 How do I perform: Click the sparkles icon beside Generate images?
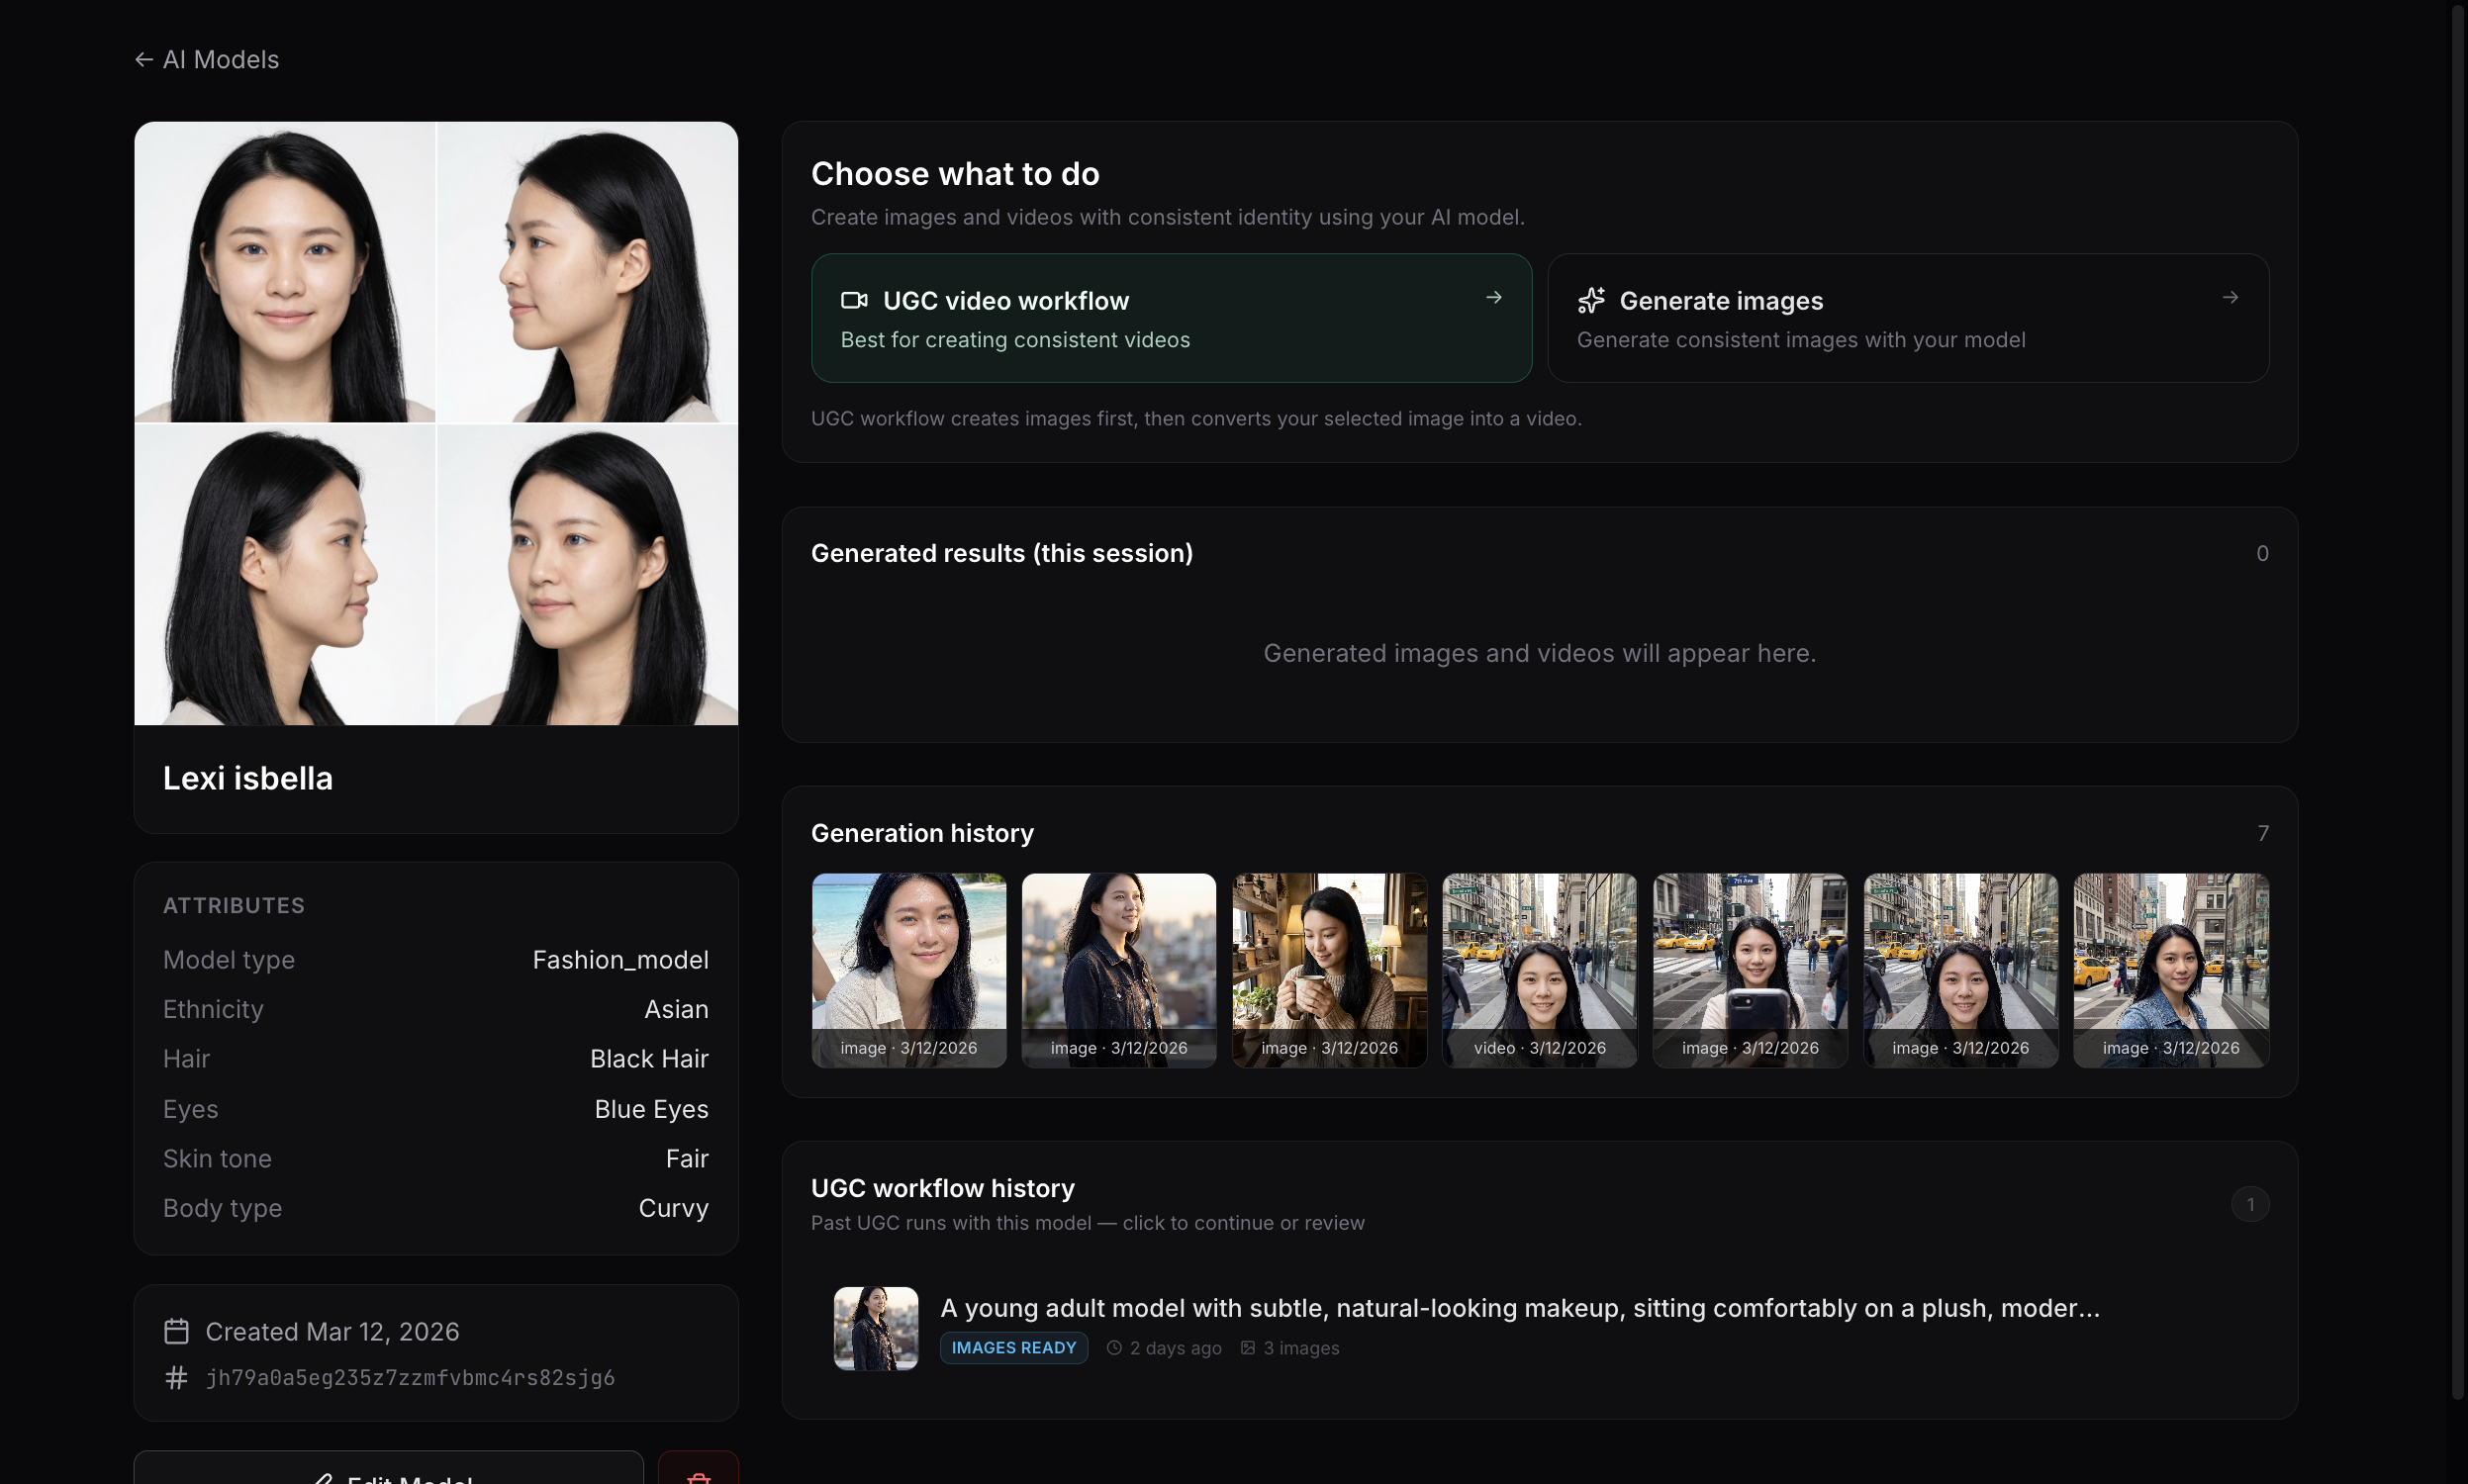tap(1591, 300)
